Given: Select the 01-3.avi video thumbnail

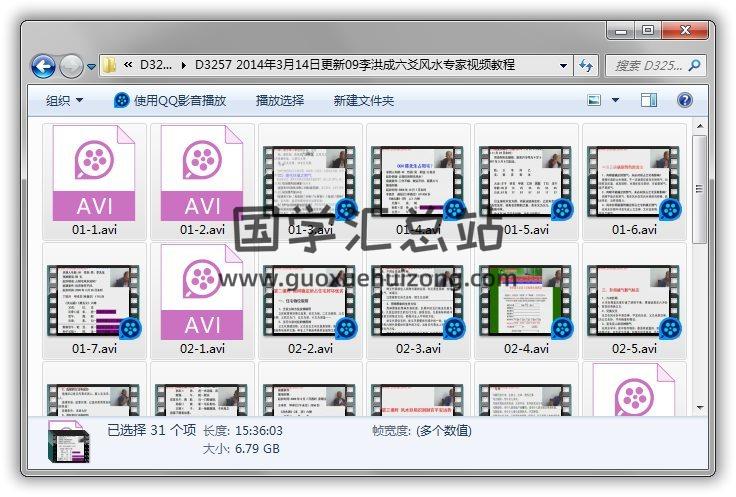Looking at the screenshot, I should pyautogui.click(x=310, y=183).
